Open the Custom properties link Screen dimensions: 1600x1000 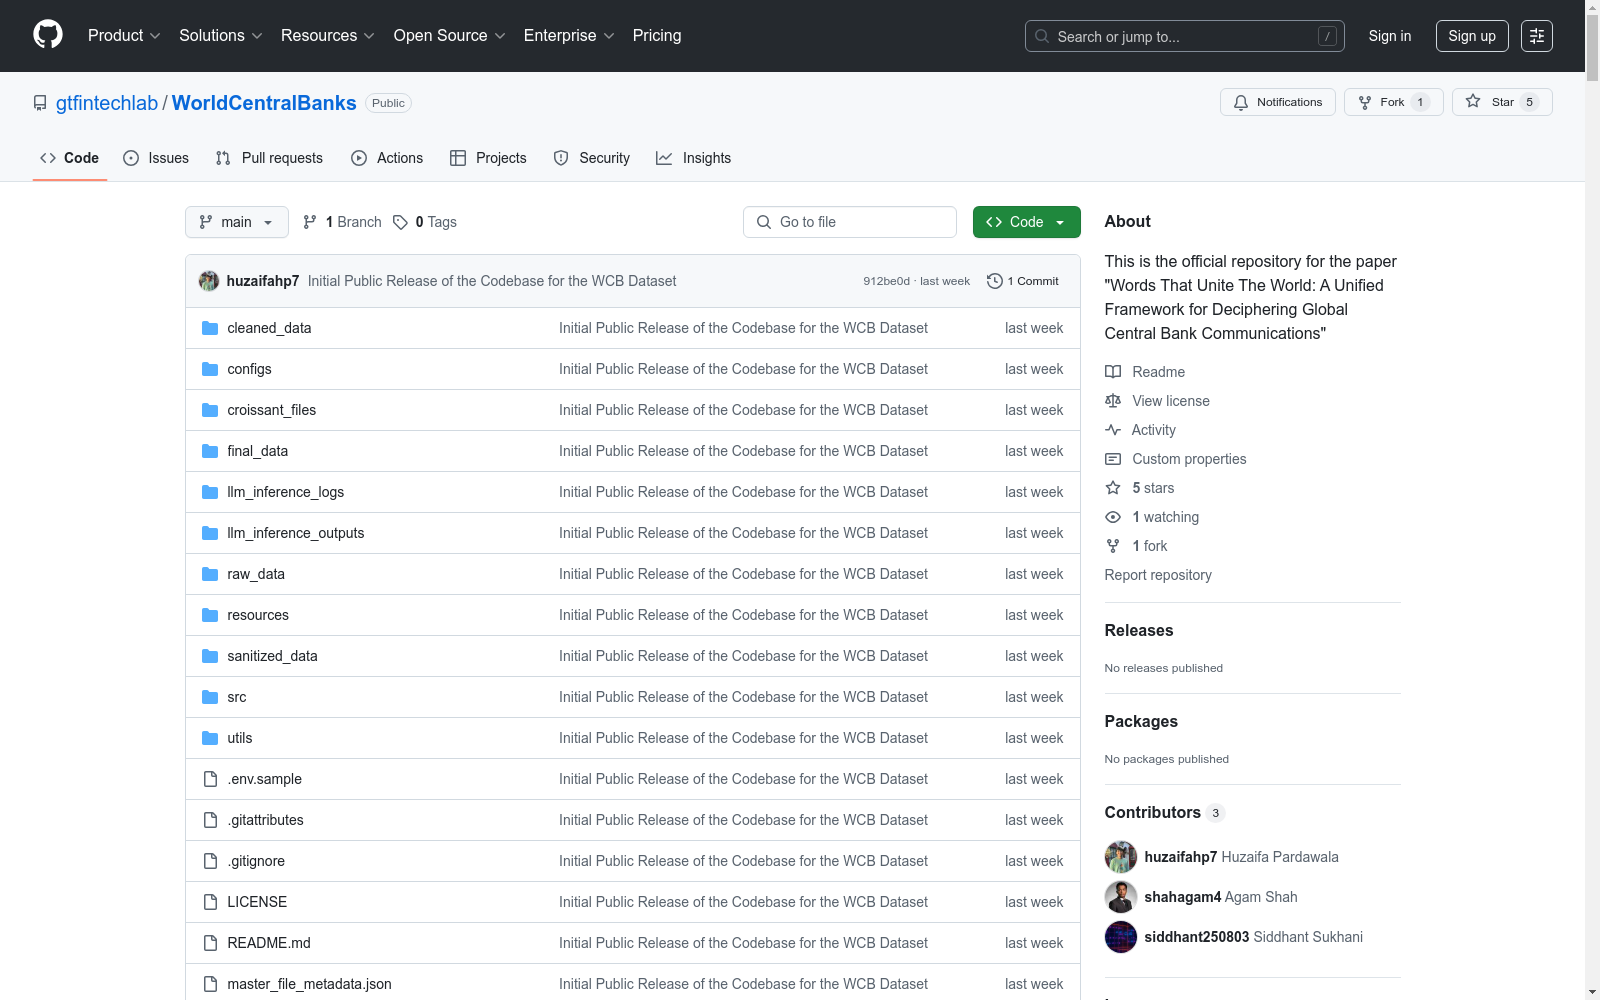tap(1189, 459)
